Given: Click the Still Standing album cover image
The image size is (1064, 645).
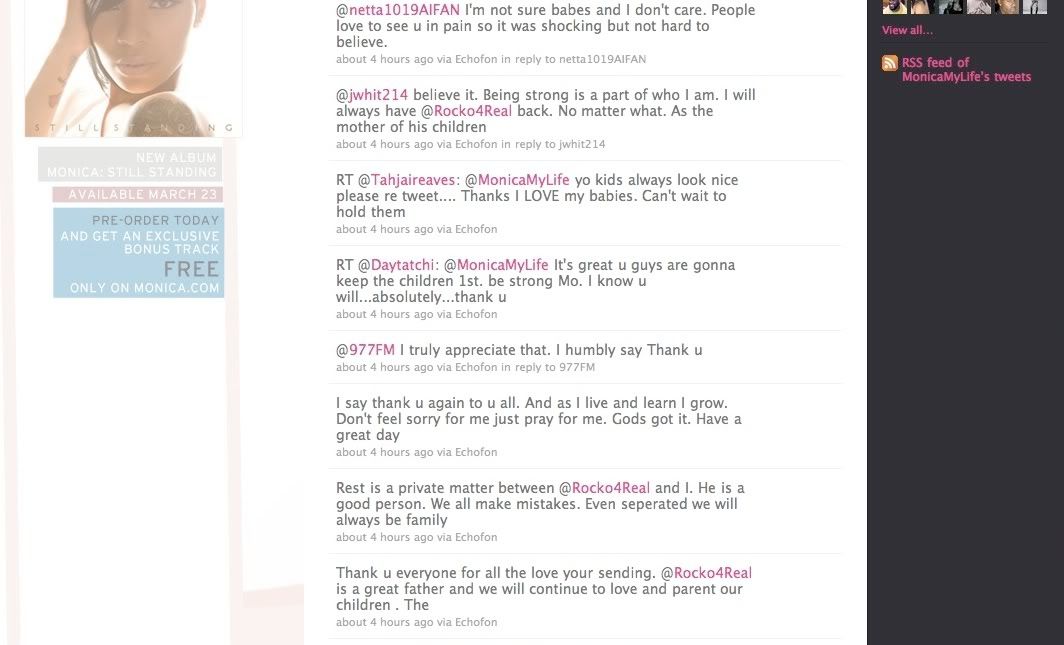Looking at the screenshot, I should pyautogui.click(x=134, y=68).
